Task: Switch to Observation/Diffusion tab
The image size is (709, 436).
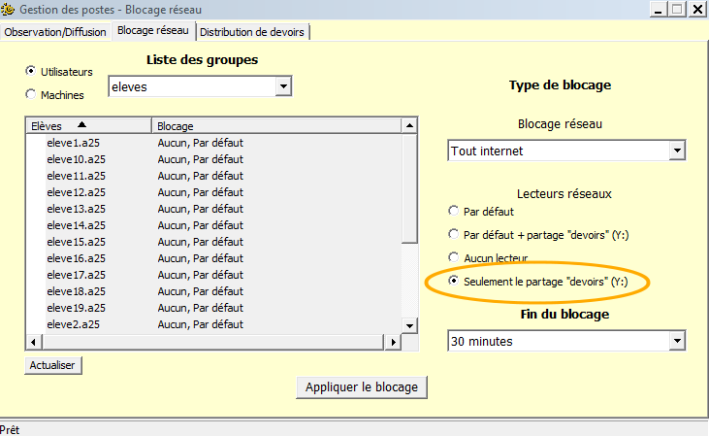Action: click(56, 31)
